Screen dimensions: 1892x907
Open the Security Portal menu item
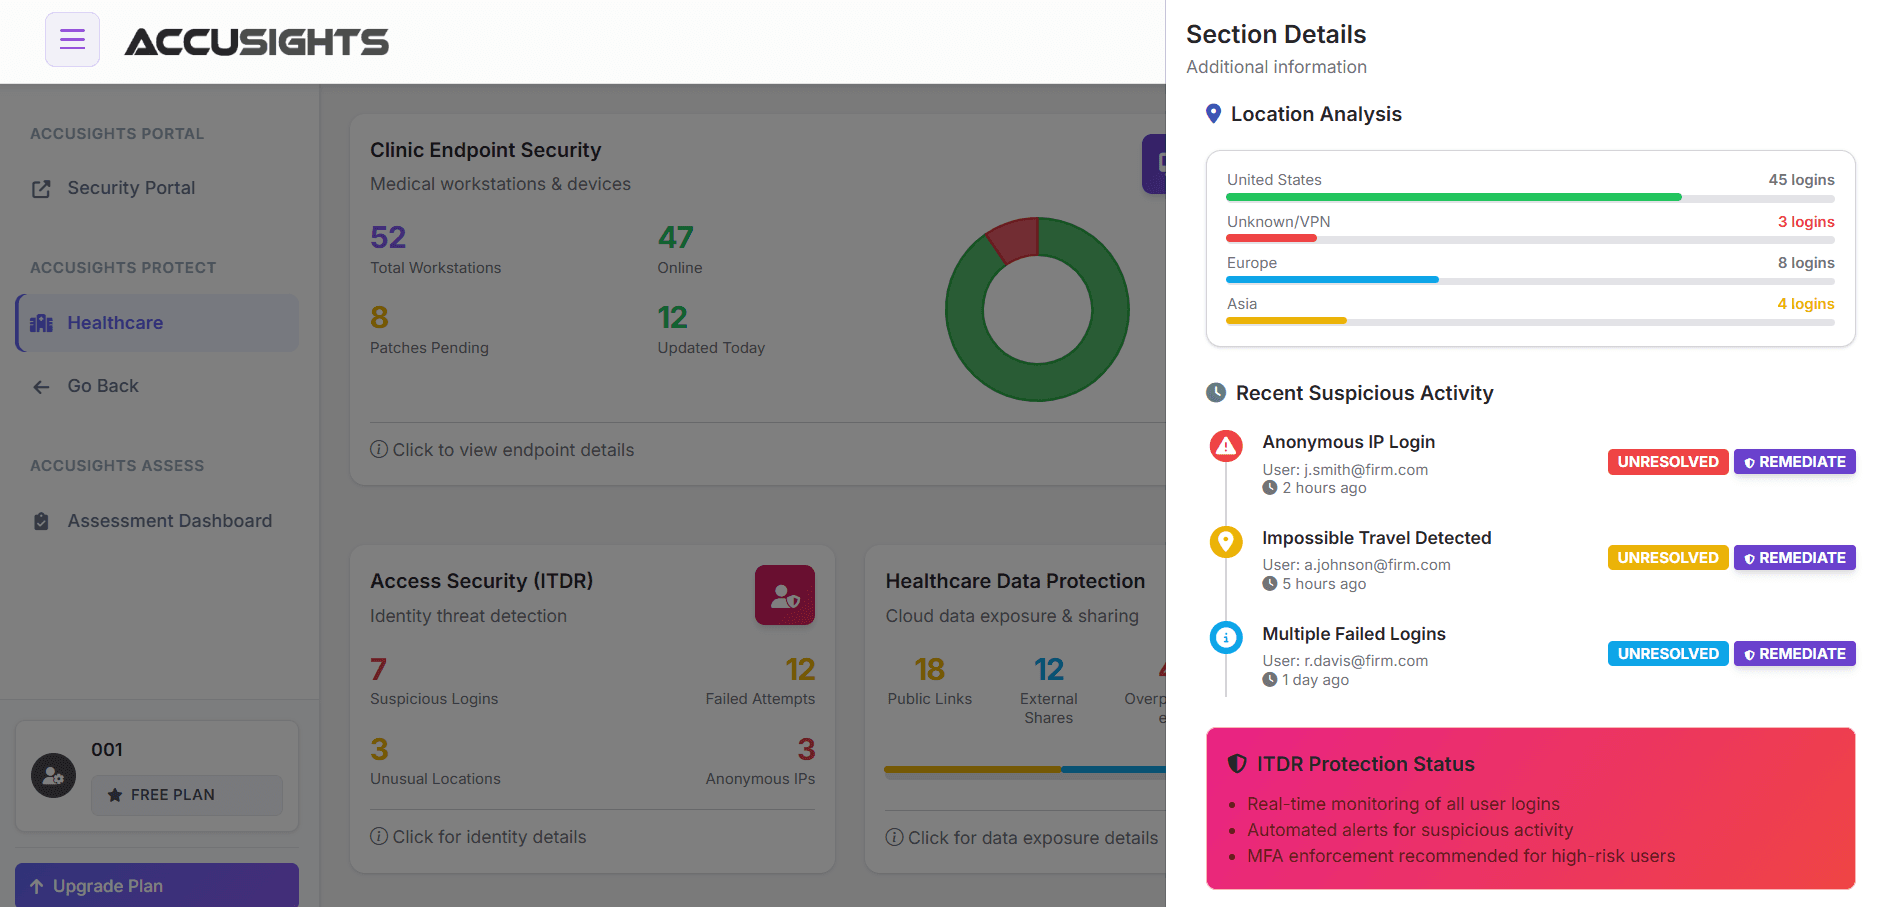tap(130, 188)
